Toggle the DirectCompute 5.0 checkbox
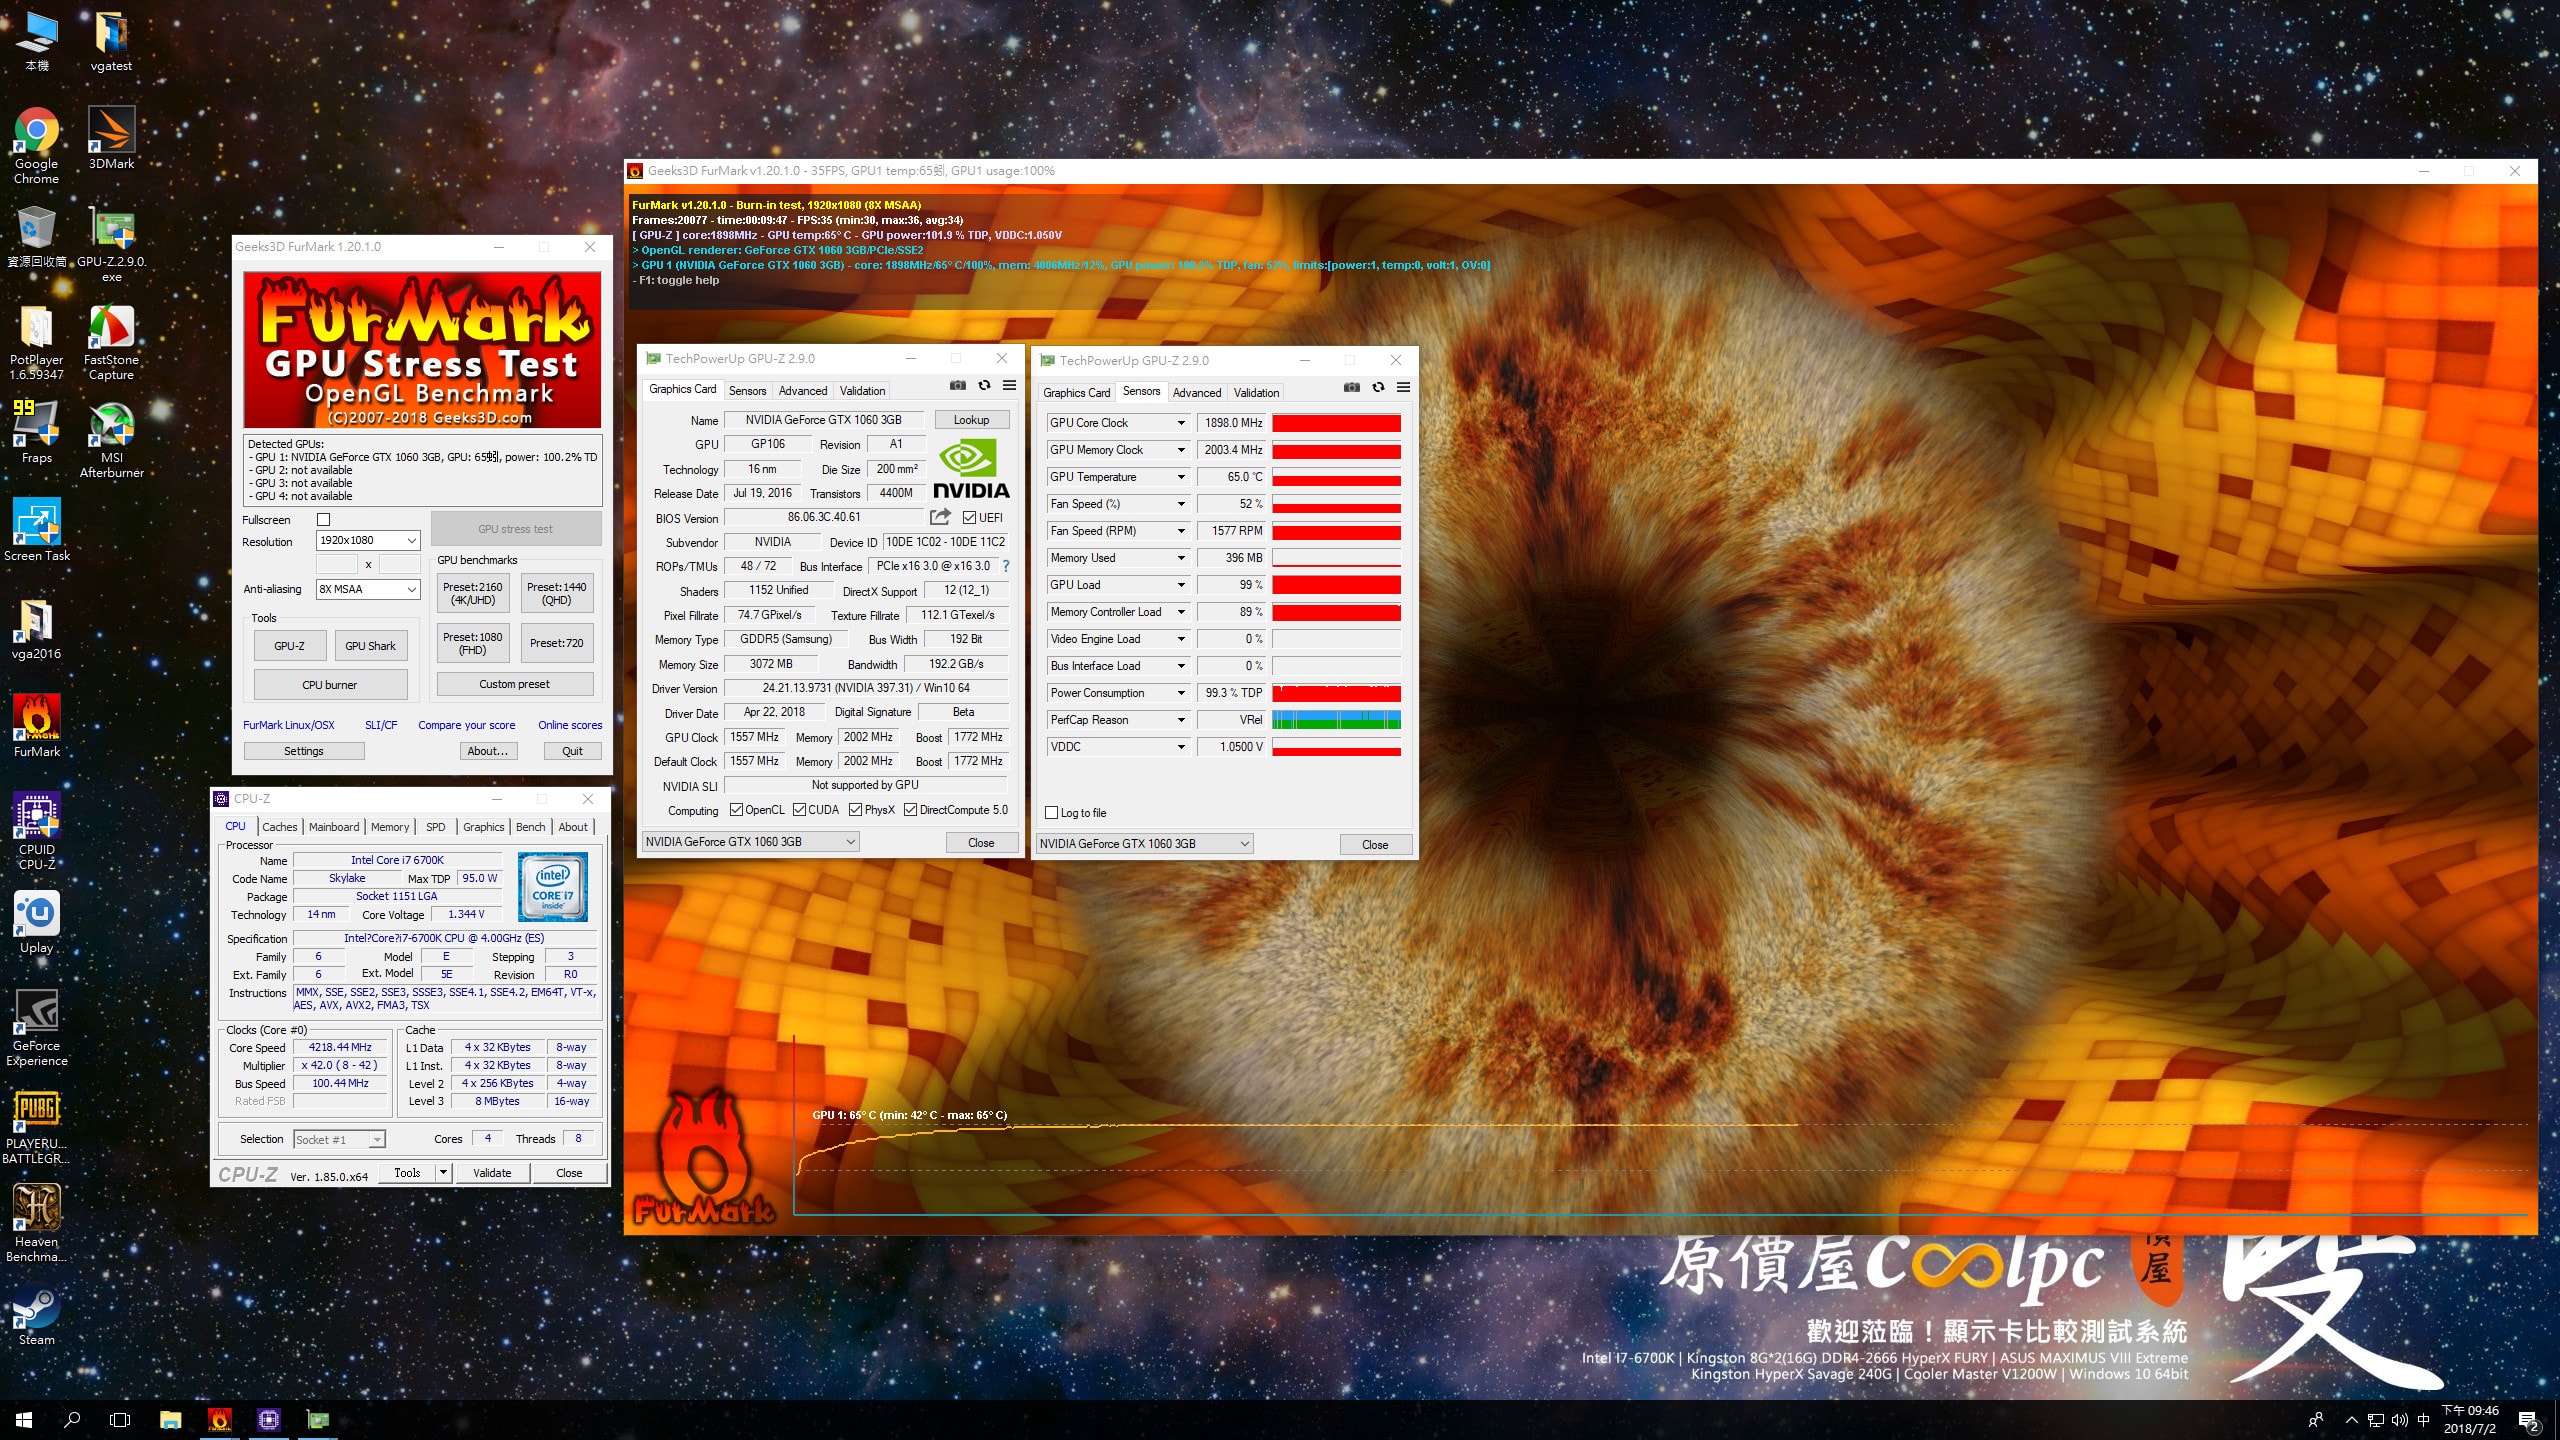 (911, 810)
